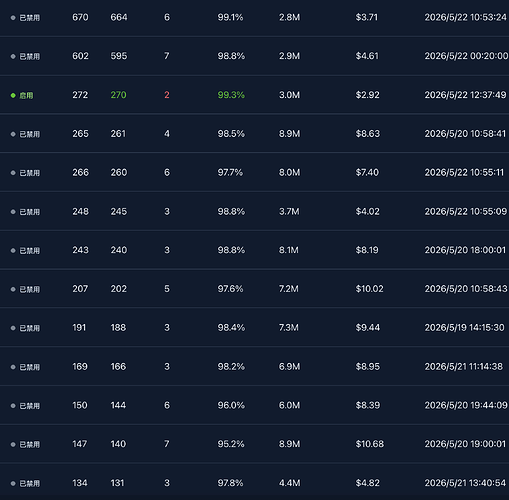Click the 97.6% success rate

coord(230,289)
